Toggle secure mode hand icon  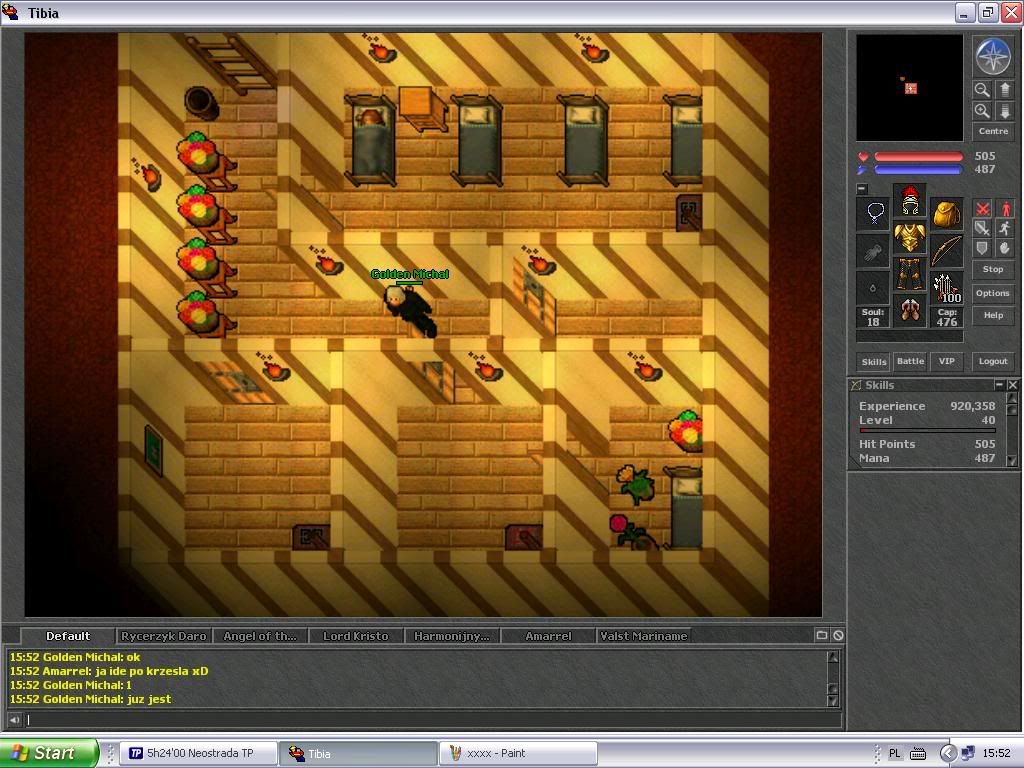[x=1005, y=248]
